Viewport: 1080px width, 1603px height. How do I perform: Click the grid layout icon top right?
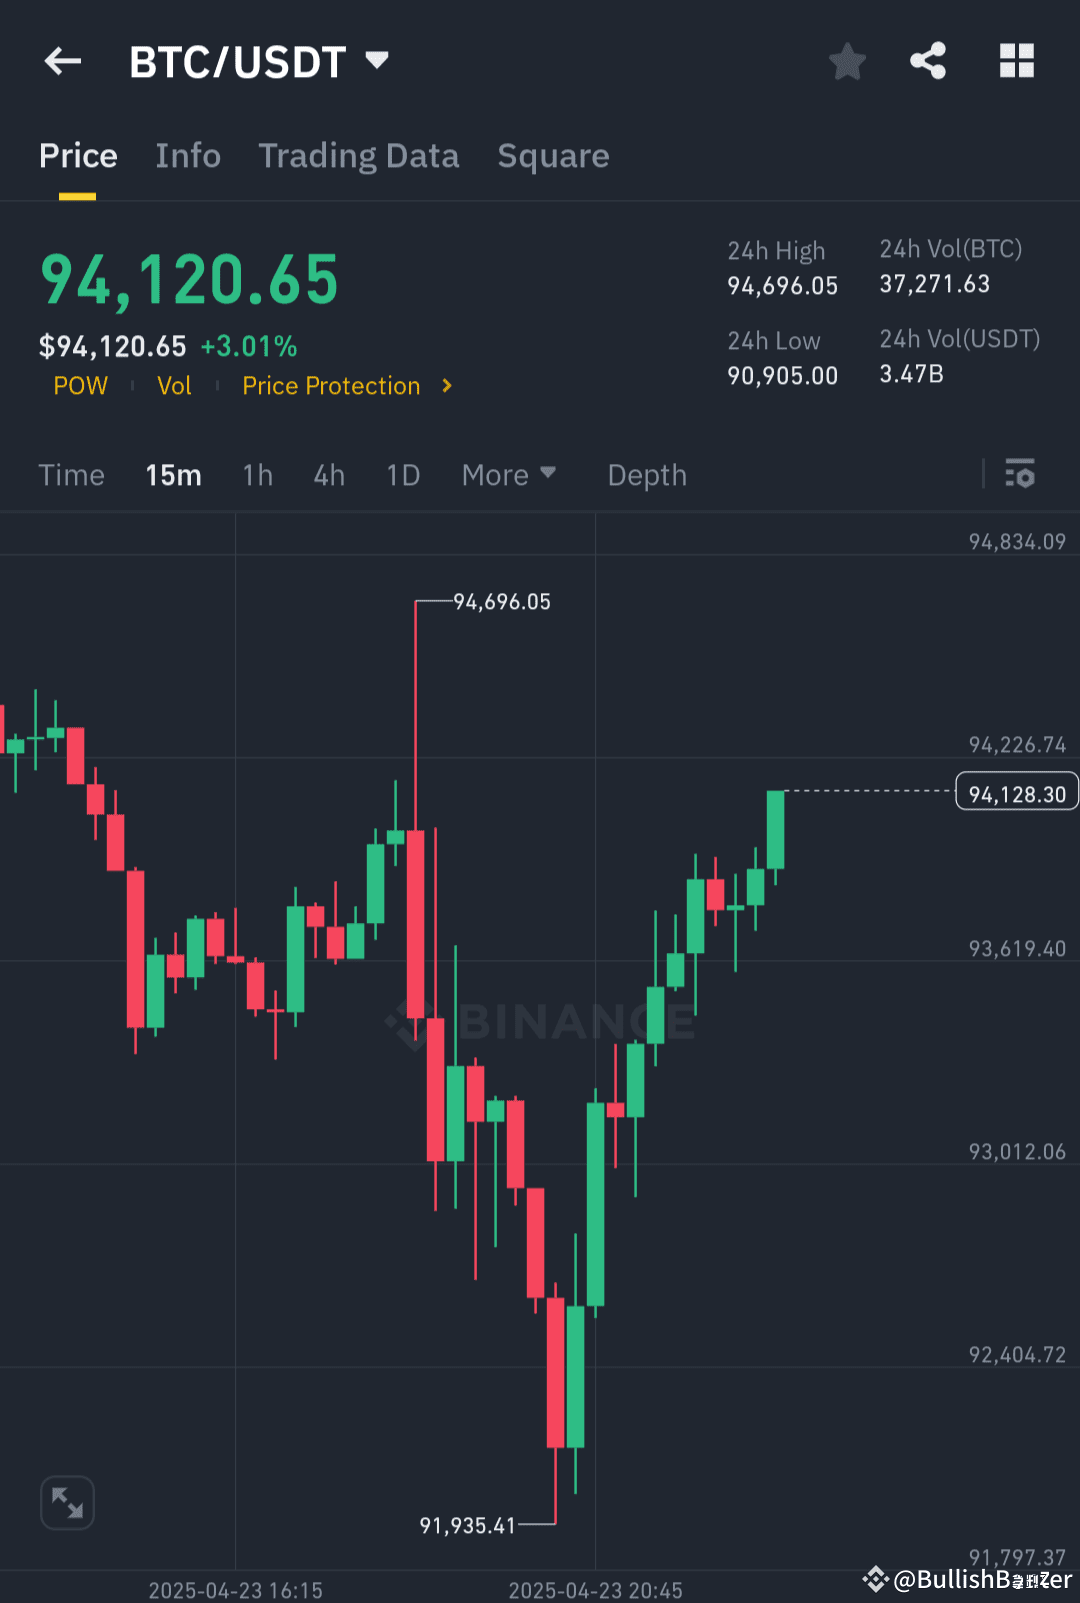(x=1017, y=61)
